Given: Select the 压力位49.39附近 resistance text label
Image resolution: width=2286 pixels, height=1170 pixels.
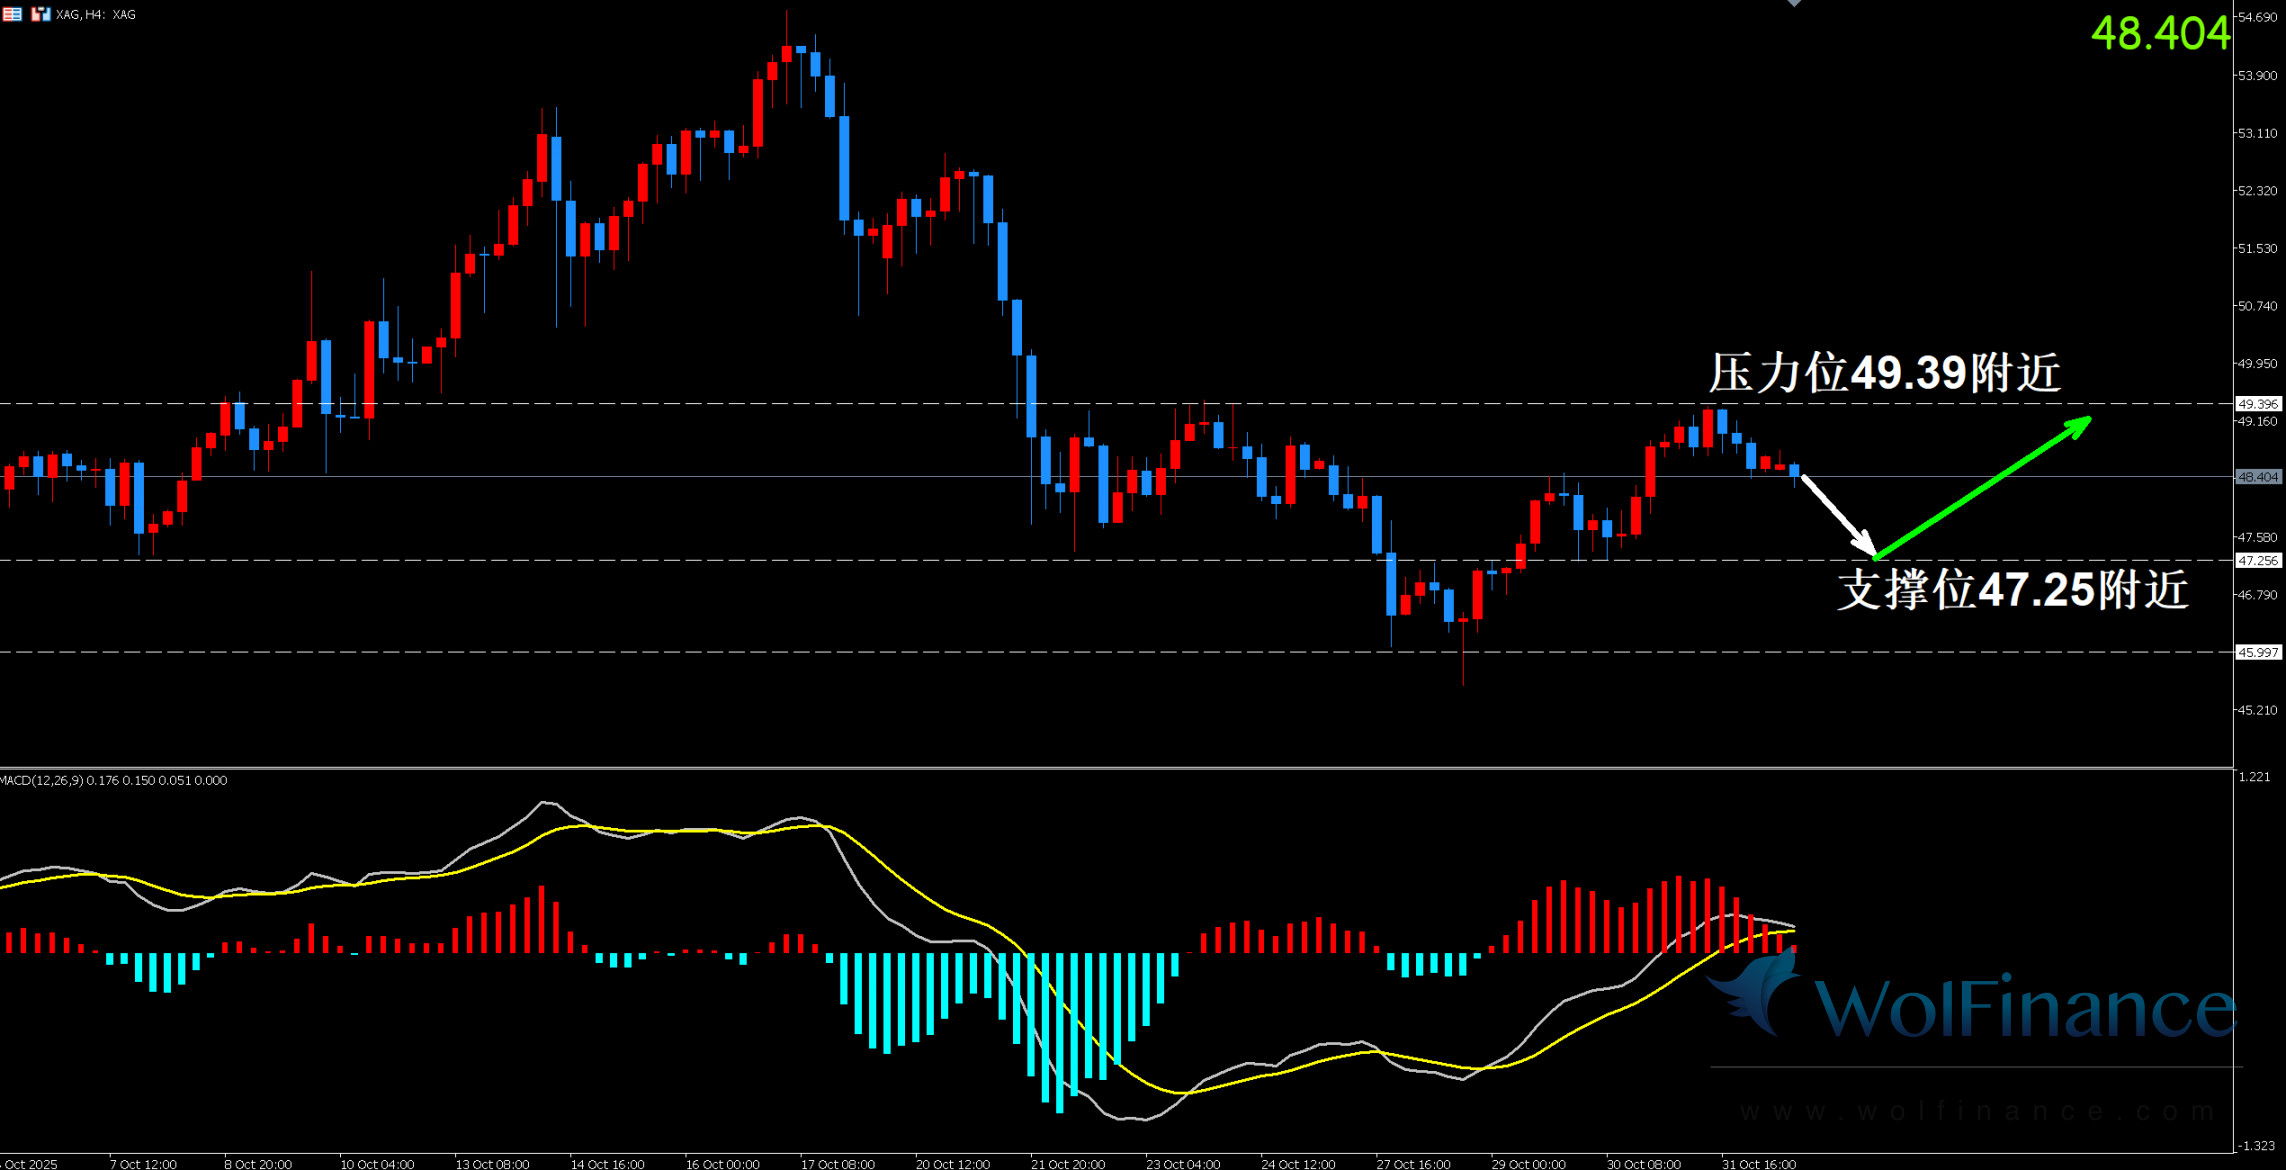Looking at the screenshot, I should click(1884, 373).
